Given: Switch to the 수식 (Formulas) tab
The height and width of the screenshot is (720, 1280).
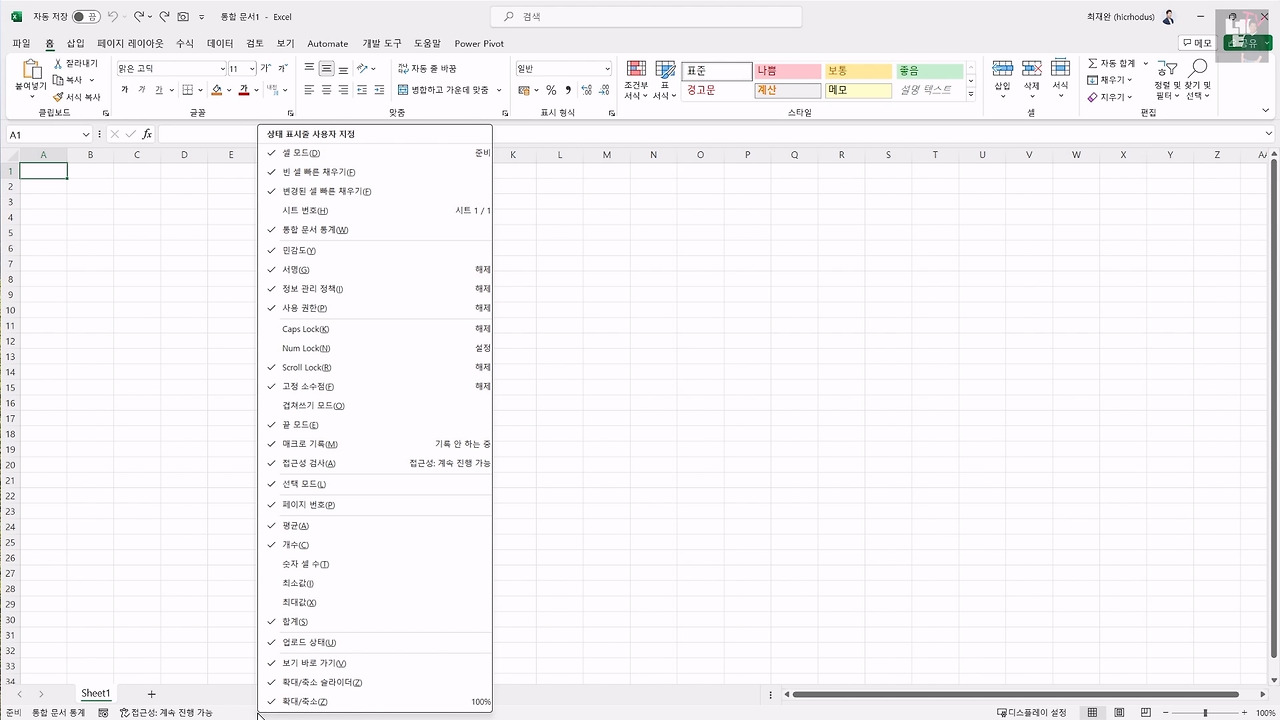Looking at the screenshot, I should (185, 43).
